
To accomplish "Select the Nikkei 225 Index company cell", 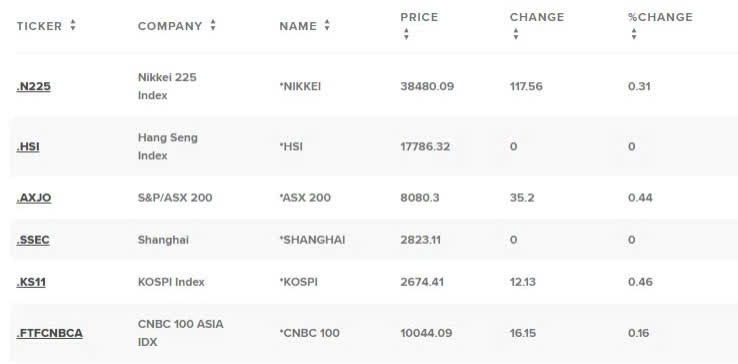I will (167, 86).
